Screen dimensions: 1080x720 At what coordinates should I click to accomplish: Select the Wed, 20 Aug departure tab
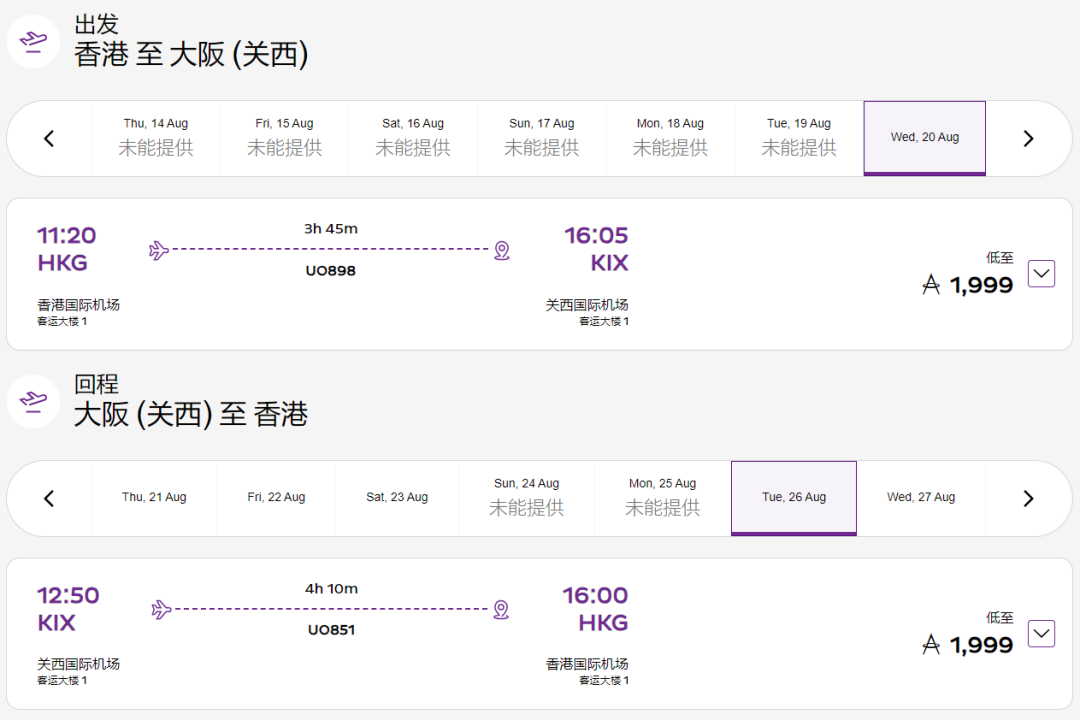pos(924,138)
